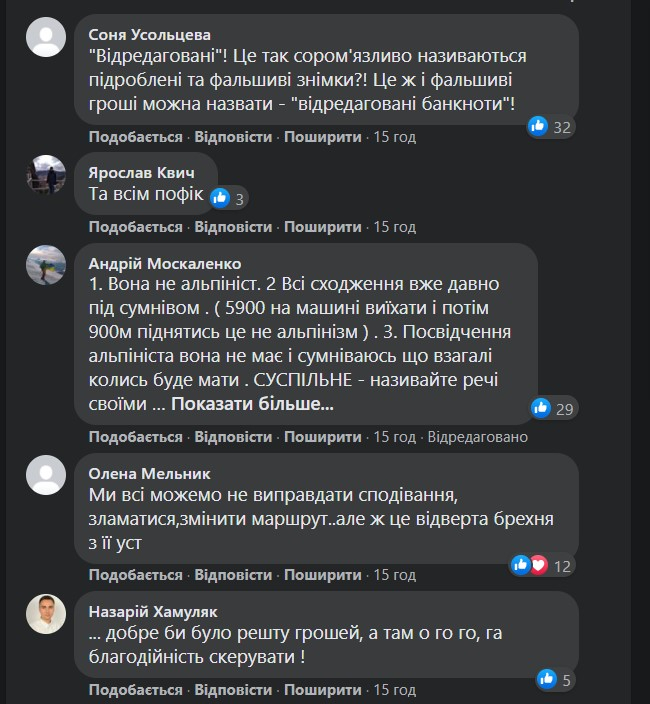This screenshot has width=650, height=704.
Task: Like Олена Мельник's comment via Подобається
Action: (x=135, y=575)
